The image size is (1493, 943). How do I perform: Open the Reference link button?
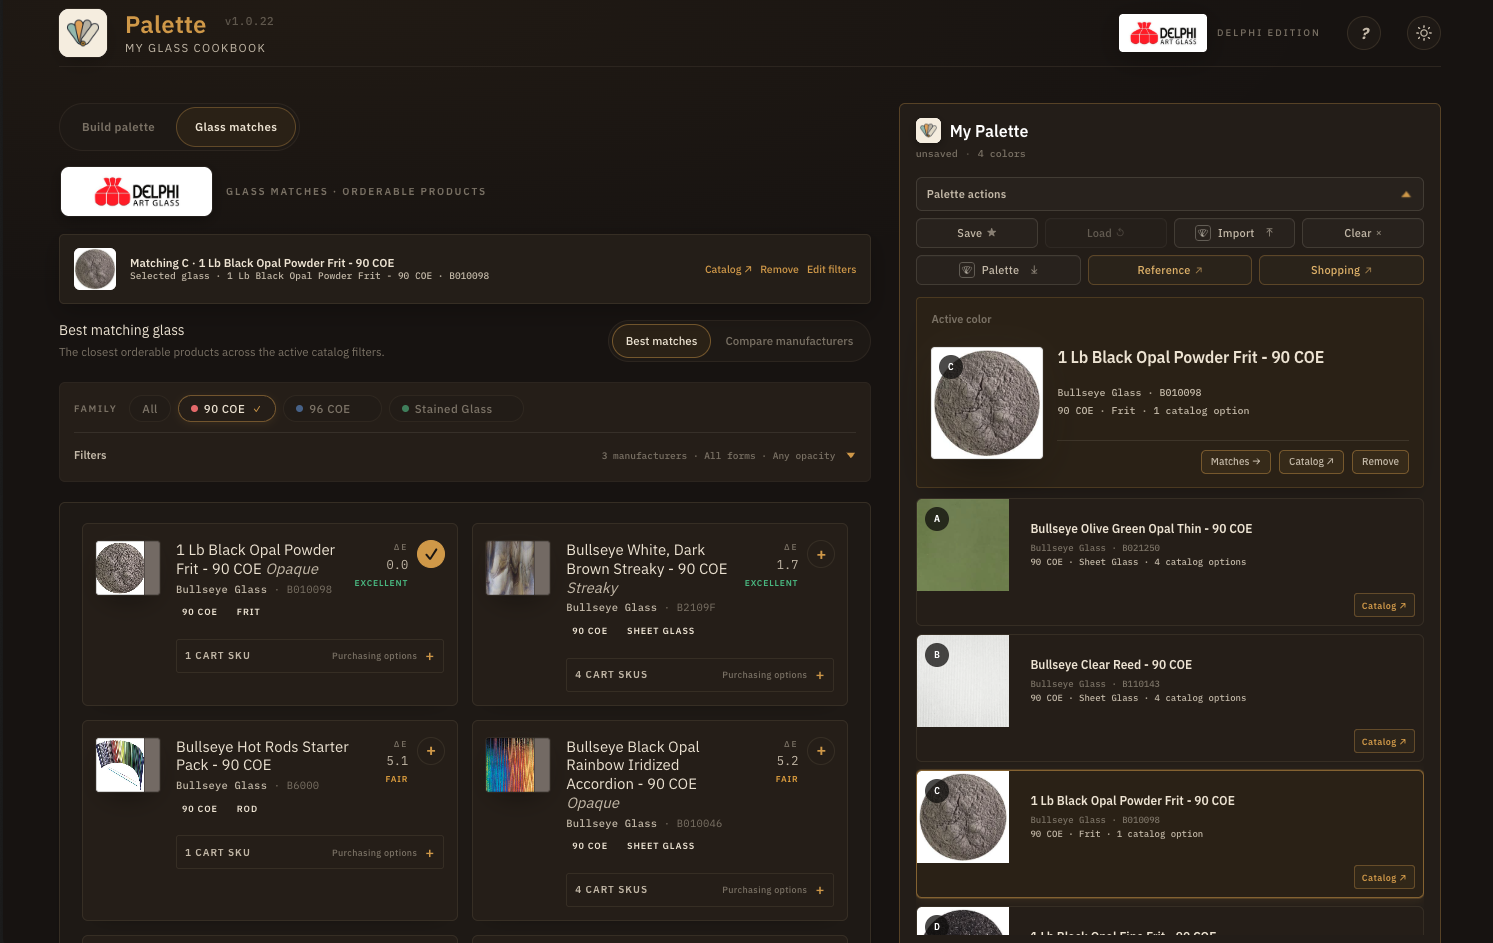[1170, 270]
